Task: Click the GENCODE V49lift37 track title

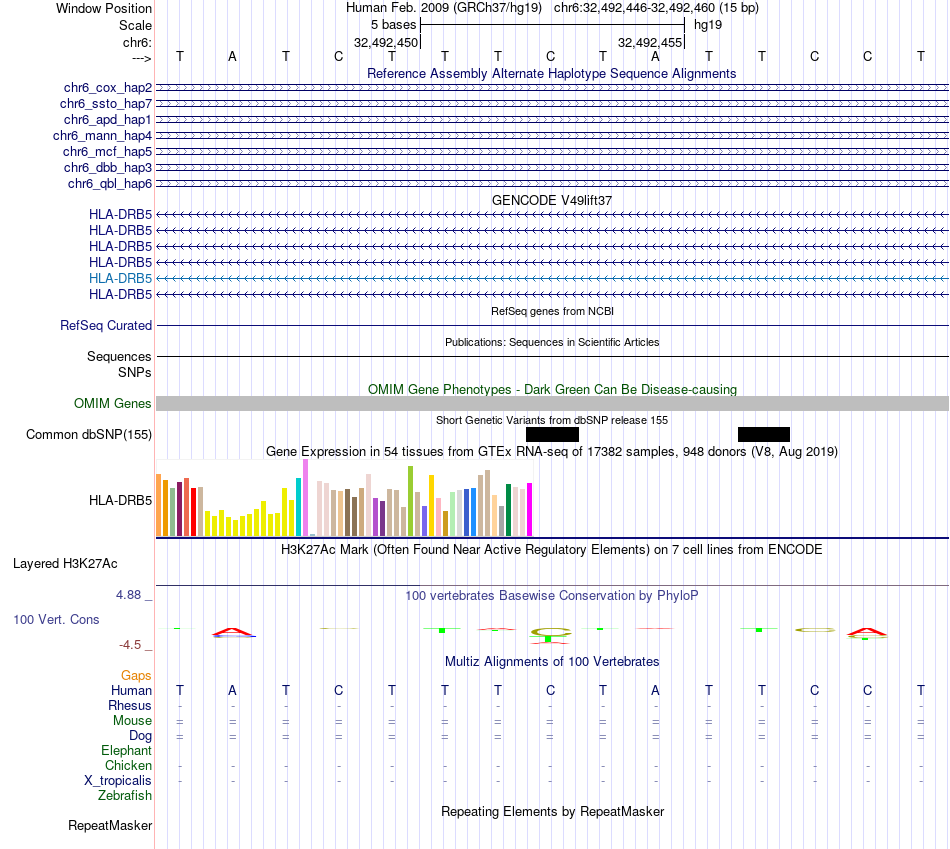Action: point(552,201)
